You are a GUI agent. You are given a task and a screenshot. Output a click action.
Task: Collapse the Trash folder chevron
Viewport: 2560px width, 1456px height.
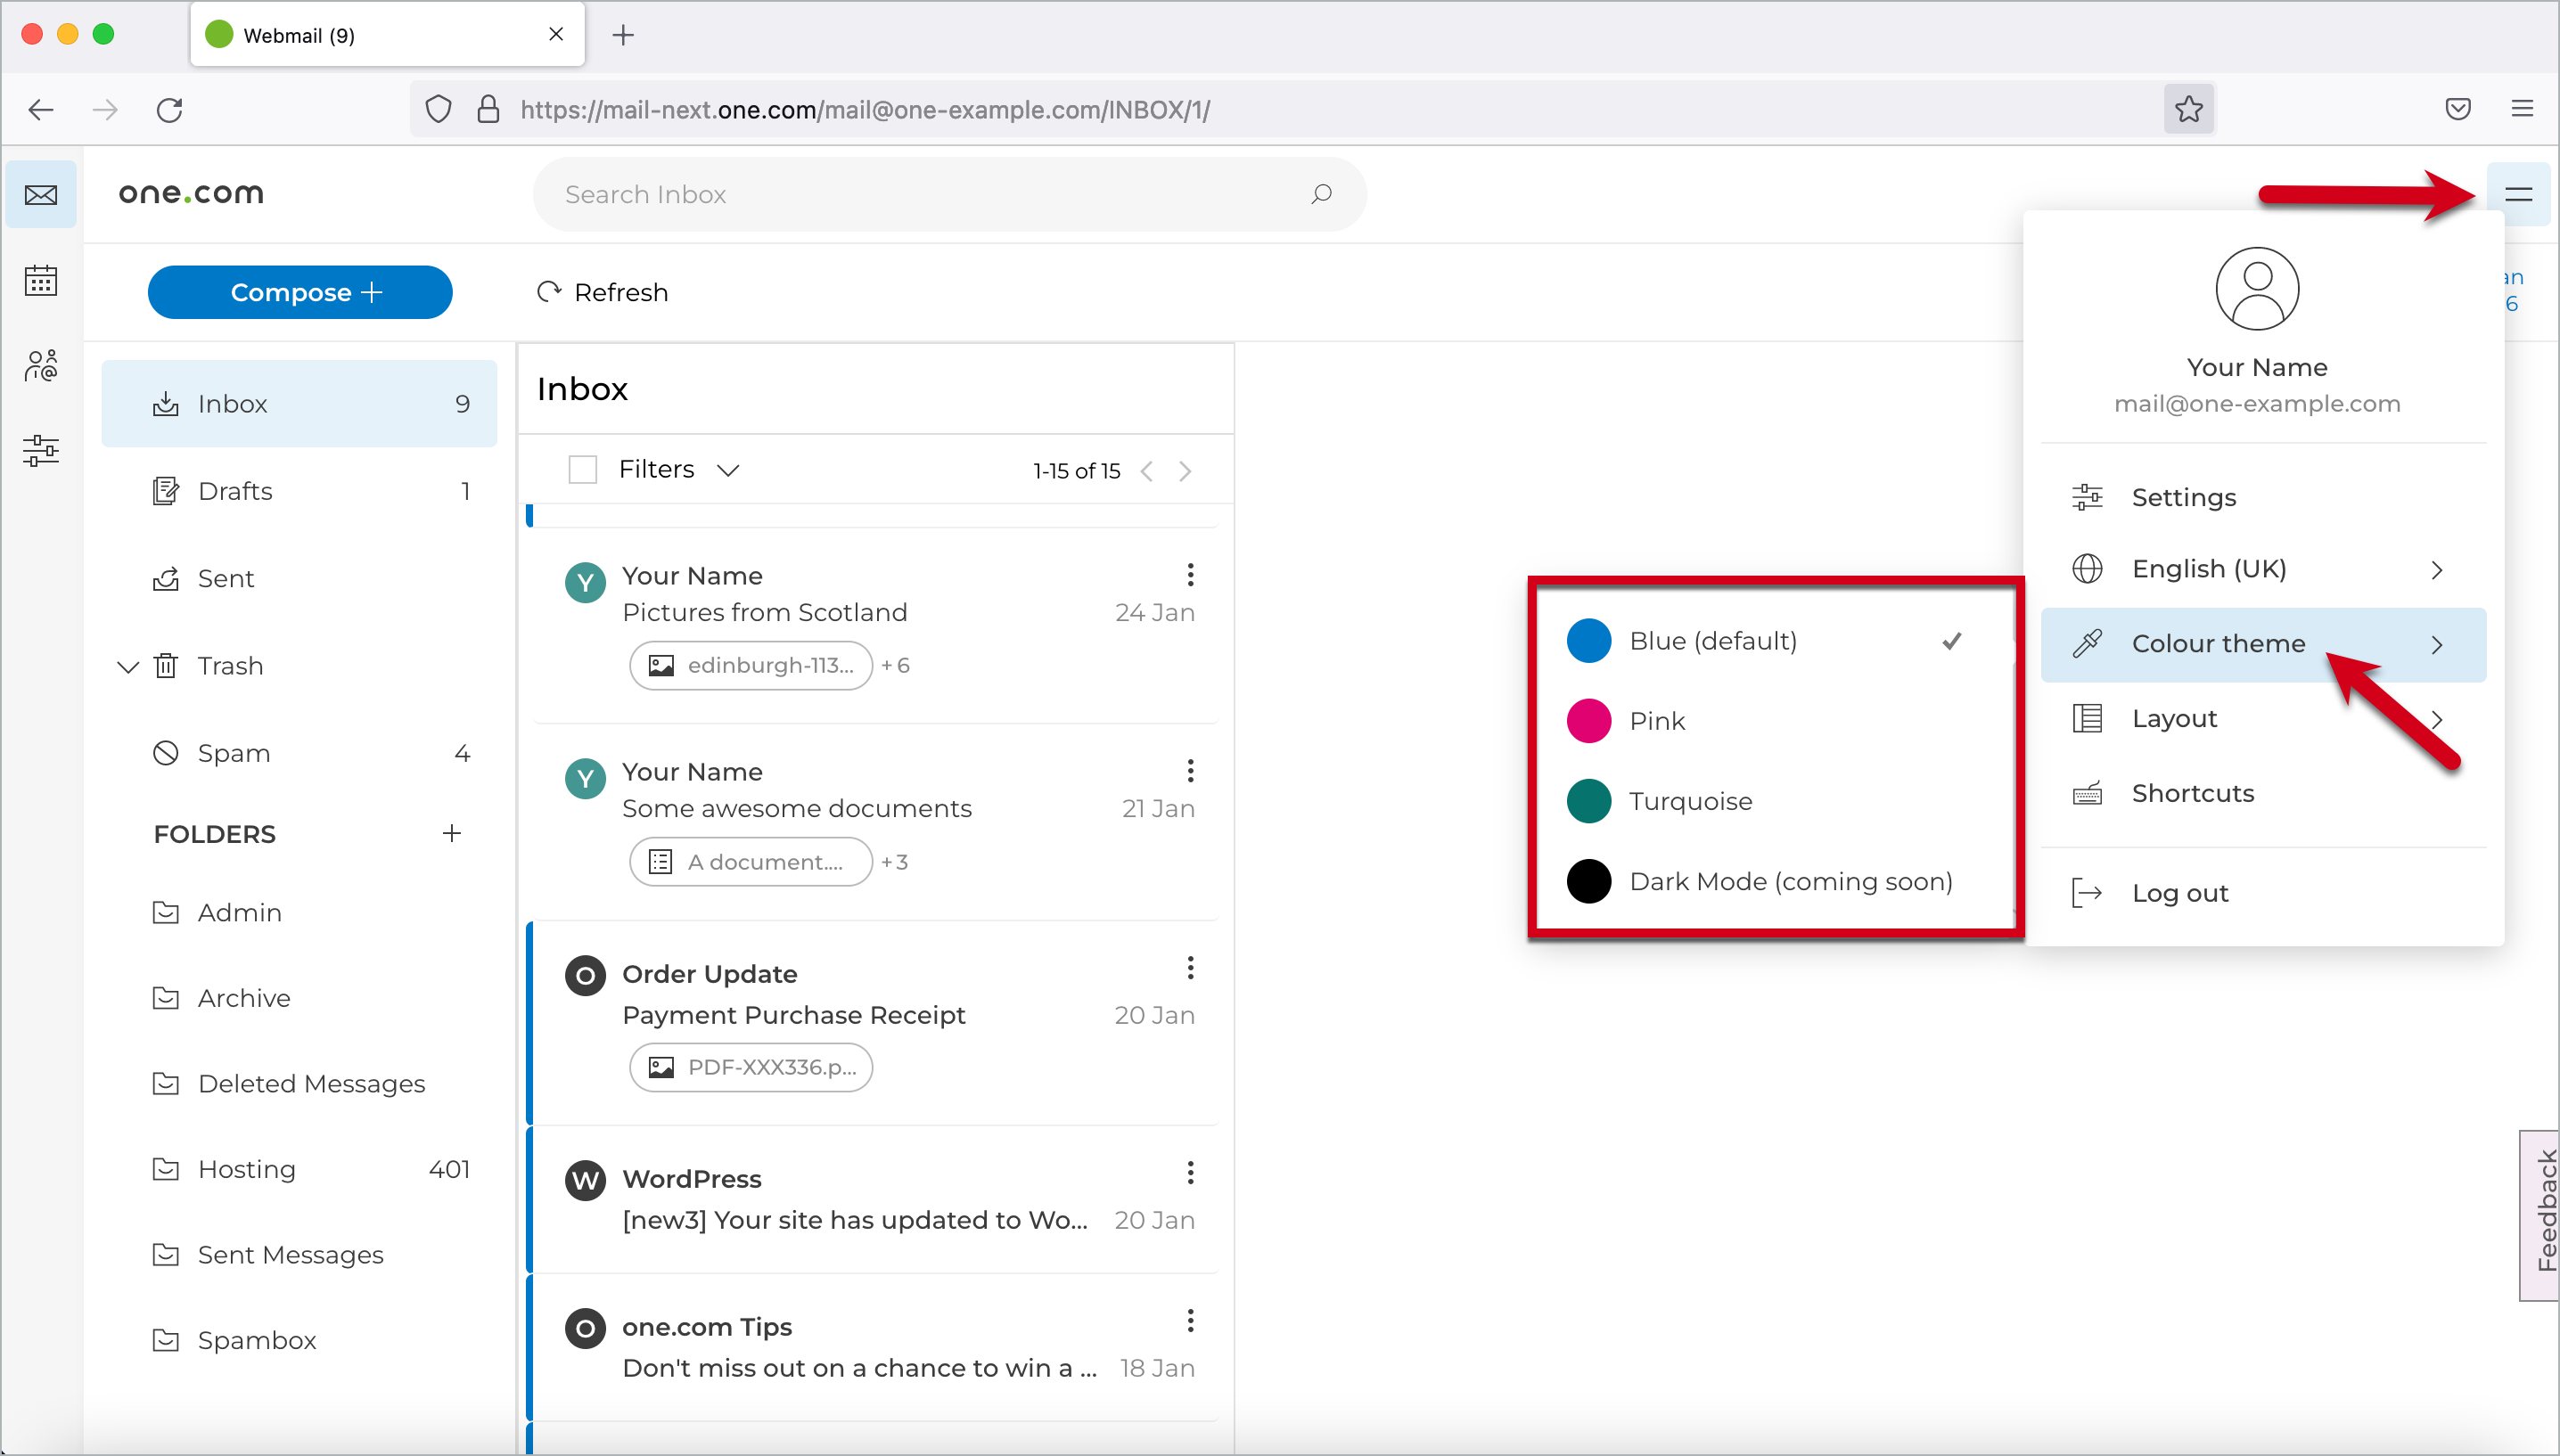pyautogui.click(x=128, y=666)
